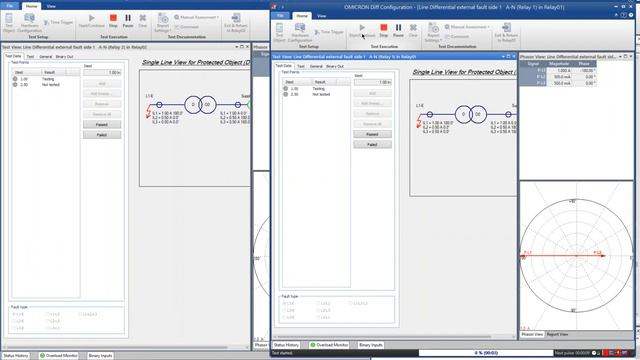
Task: Click Time Trigger in Relay 1 ribbon
Action: pyautogui.click(x=329, y=32)
